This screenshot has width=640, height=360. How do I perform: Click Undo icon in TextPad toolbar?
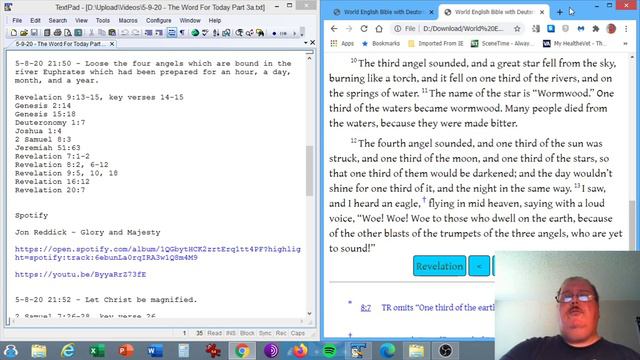125,33
